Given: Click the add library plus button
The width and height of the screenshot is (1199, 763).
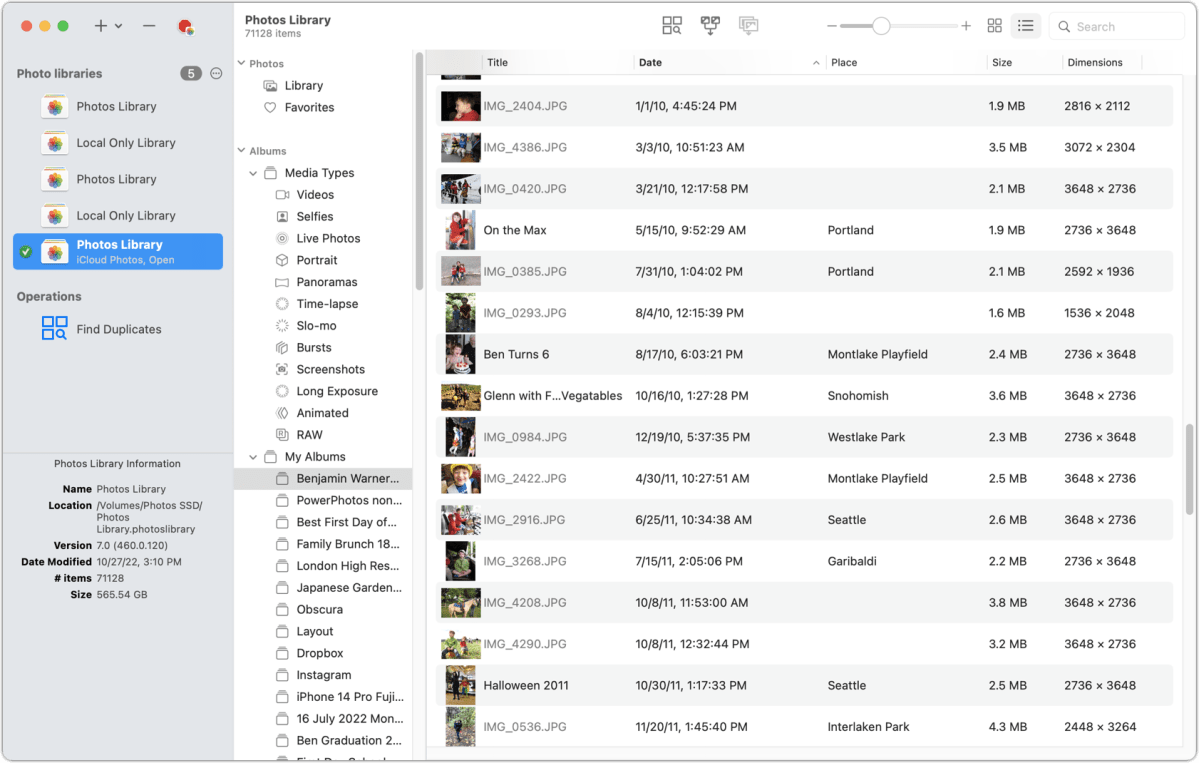Looking at the screenshot, I should point(100,26).
